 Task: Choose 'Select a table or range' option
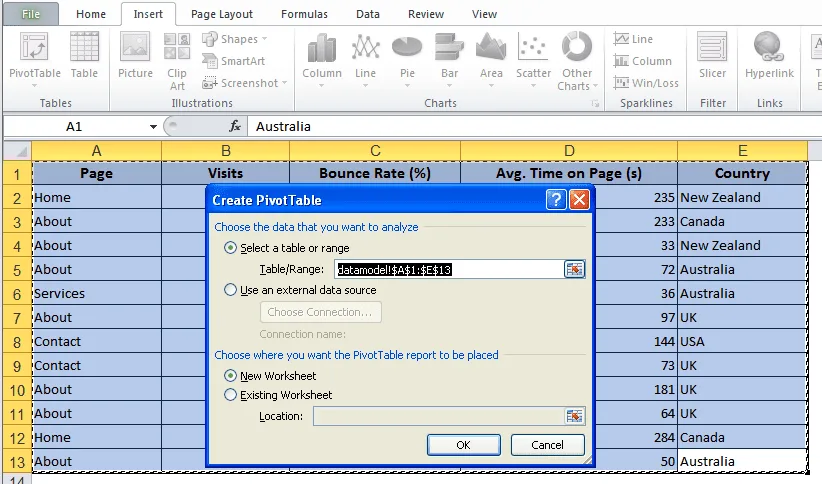click(x=230, y=248)
